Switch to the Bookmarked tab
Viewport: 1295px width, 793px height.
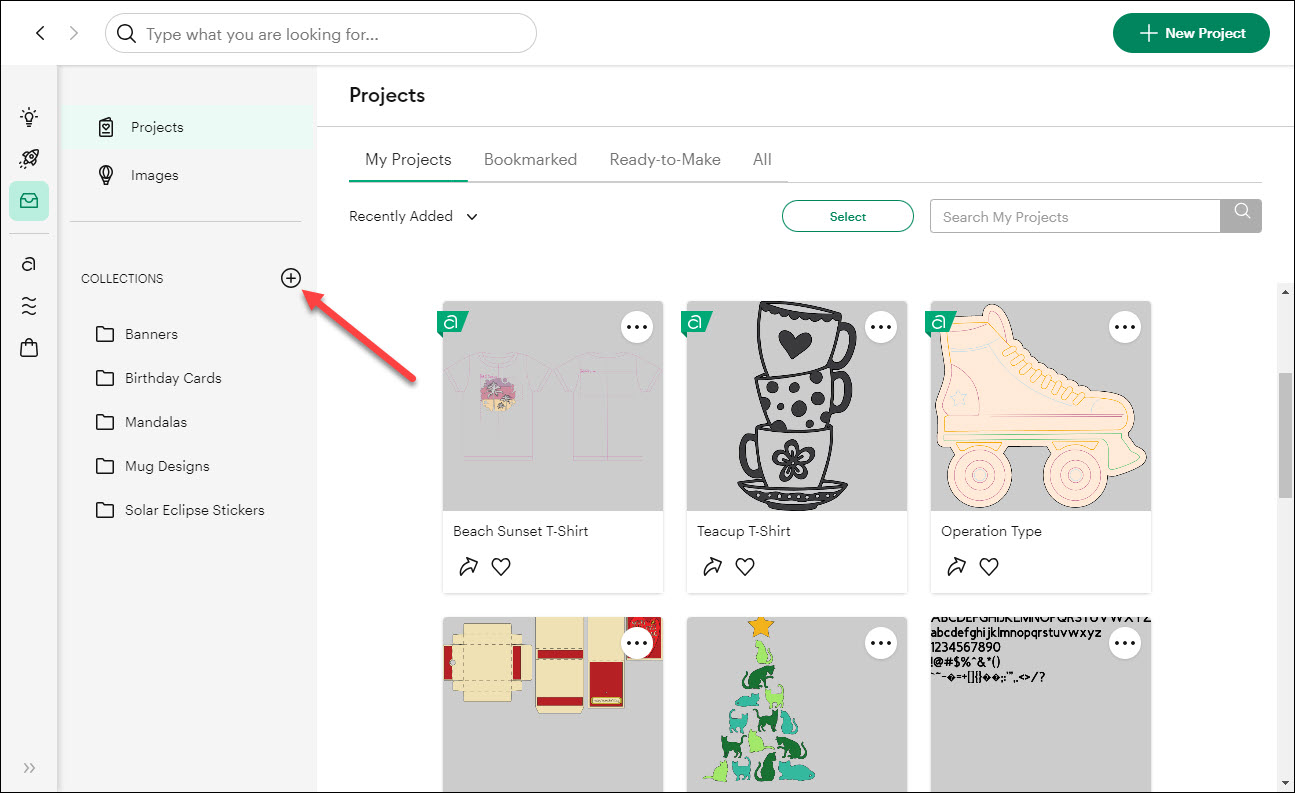pos(530,159)
